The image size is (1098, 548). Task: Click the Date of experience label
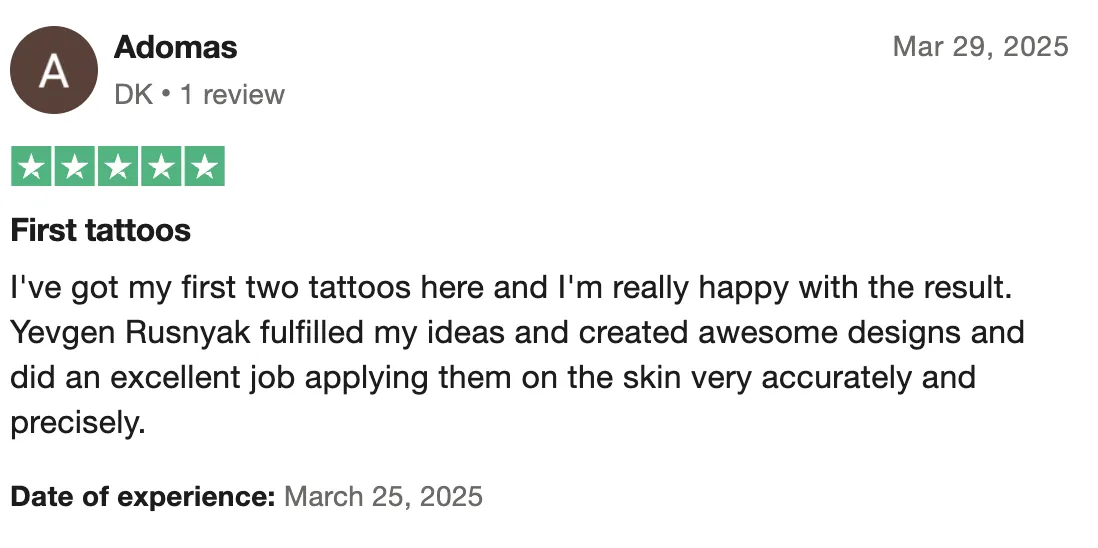[143, 496]
